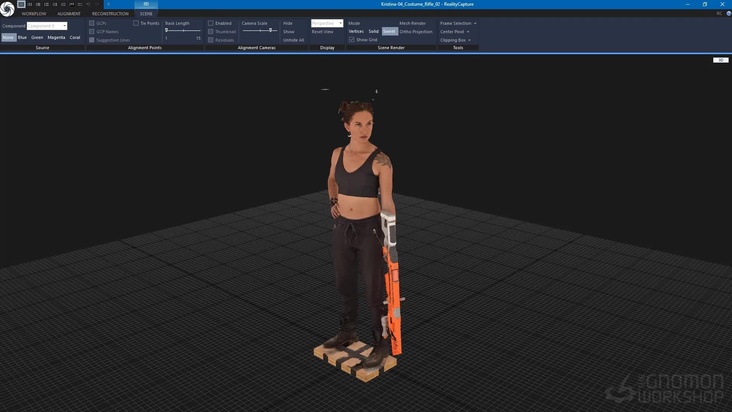The height and width of the screenshot is (412, 732).
Task: Expand the Clipping Box dropdown
Action: [455, 40]
